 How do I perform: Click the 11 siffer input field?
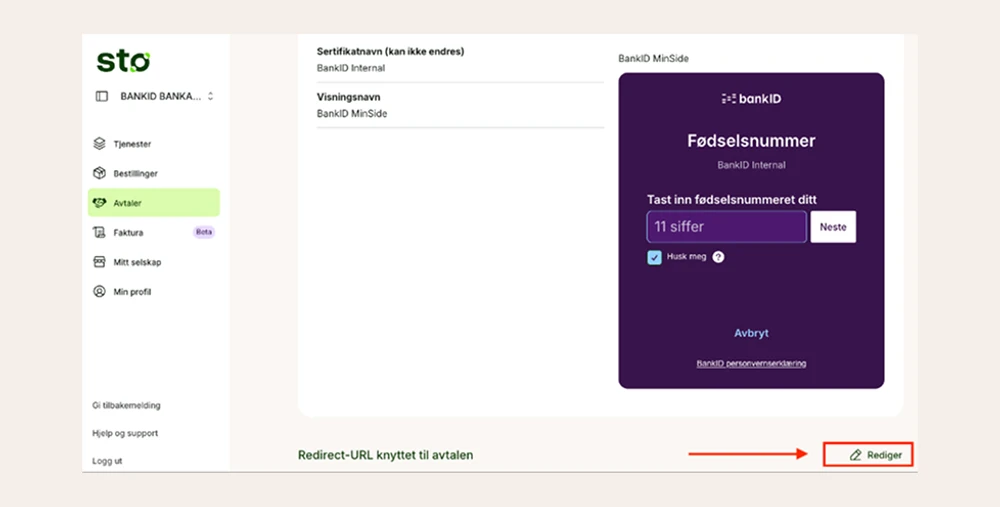pyautogui.click(x=726, y=226)
